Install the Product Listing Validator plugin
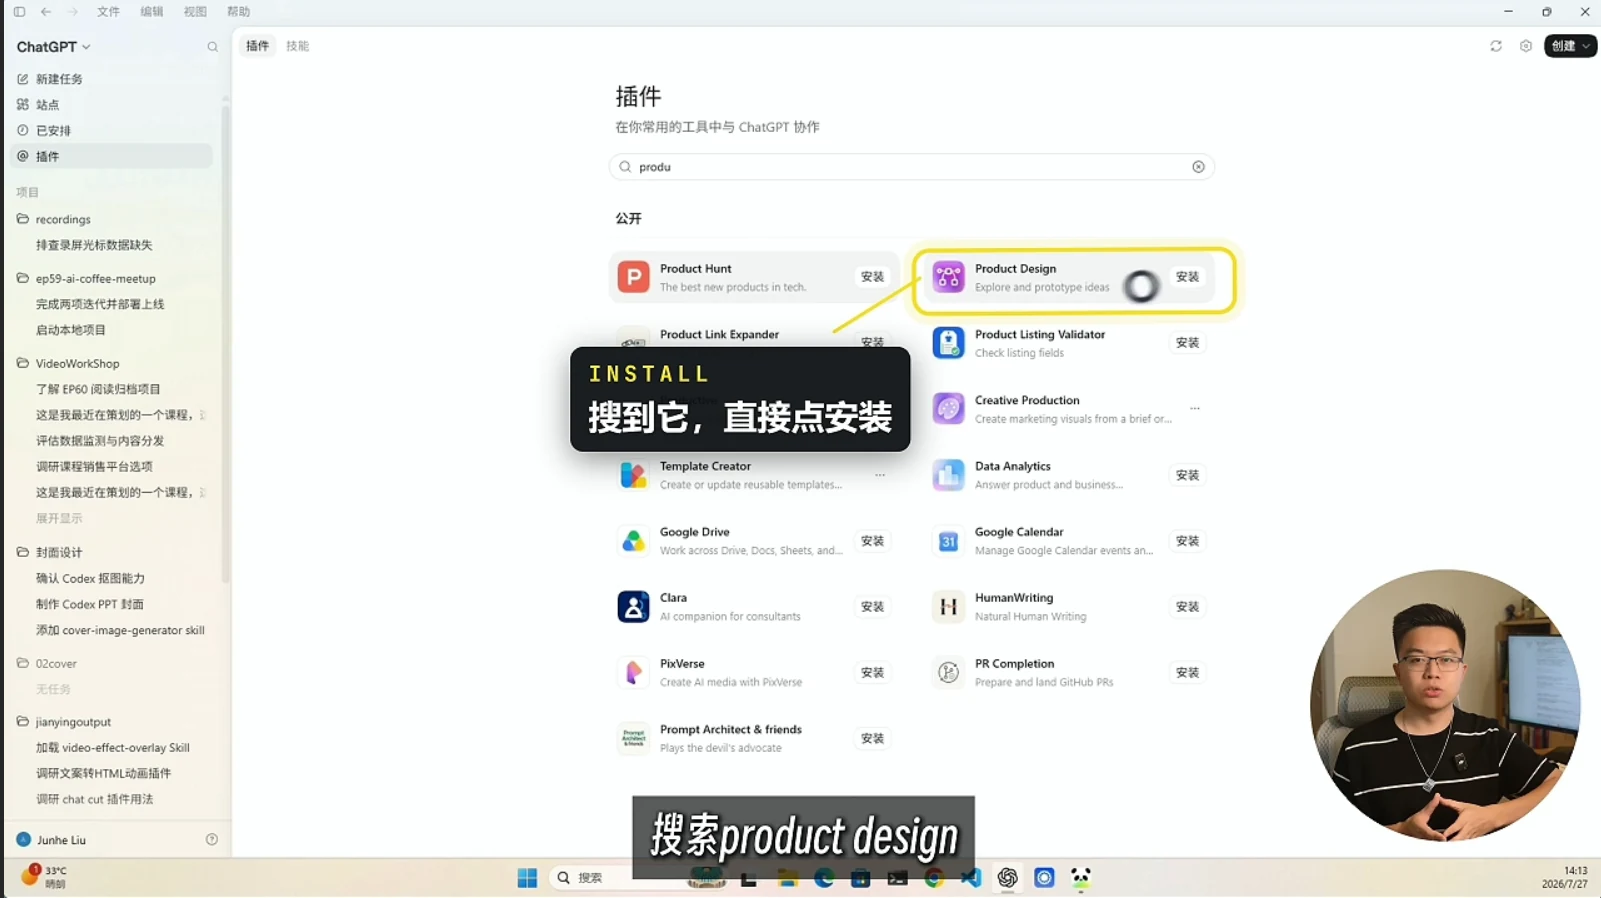The width and height of the screenshot is (1601, 898). [x=1187, y=343]
